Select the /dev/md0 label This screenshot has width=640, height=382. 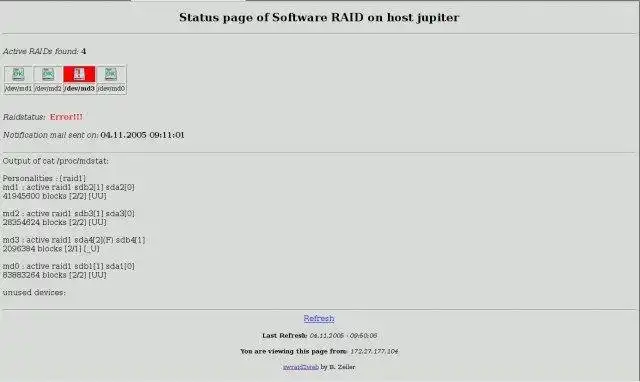(111, 89)
